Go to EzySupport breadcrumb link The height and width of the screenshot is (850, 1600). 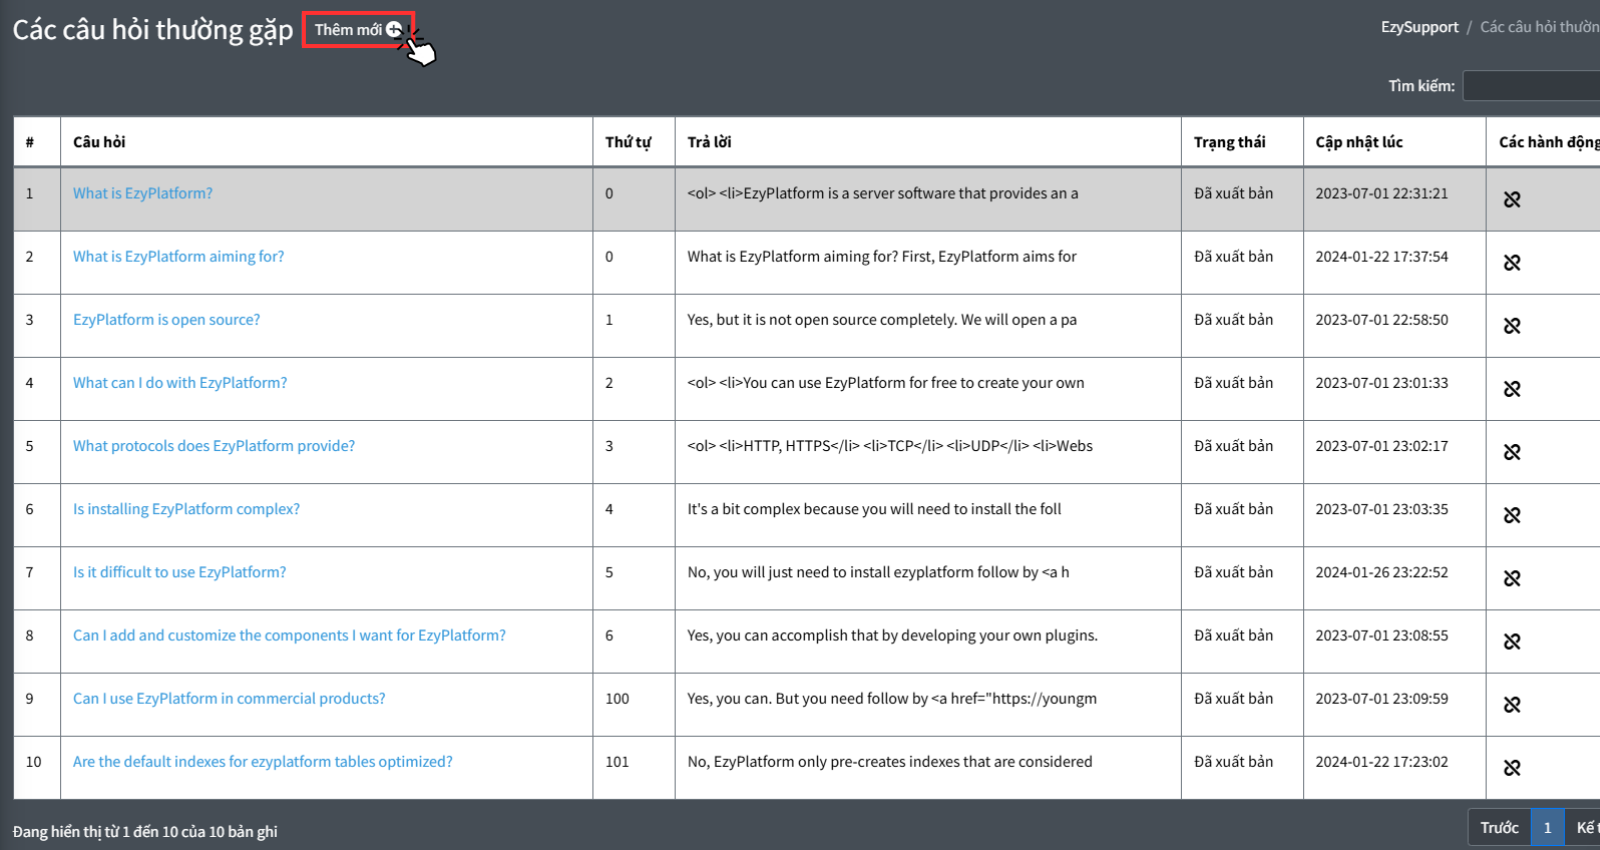click(x=1419, y=27)
